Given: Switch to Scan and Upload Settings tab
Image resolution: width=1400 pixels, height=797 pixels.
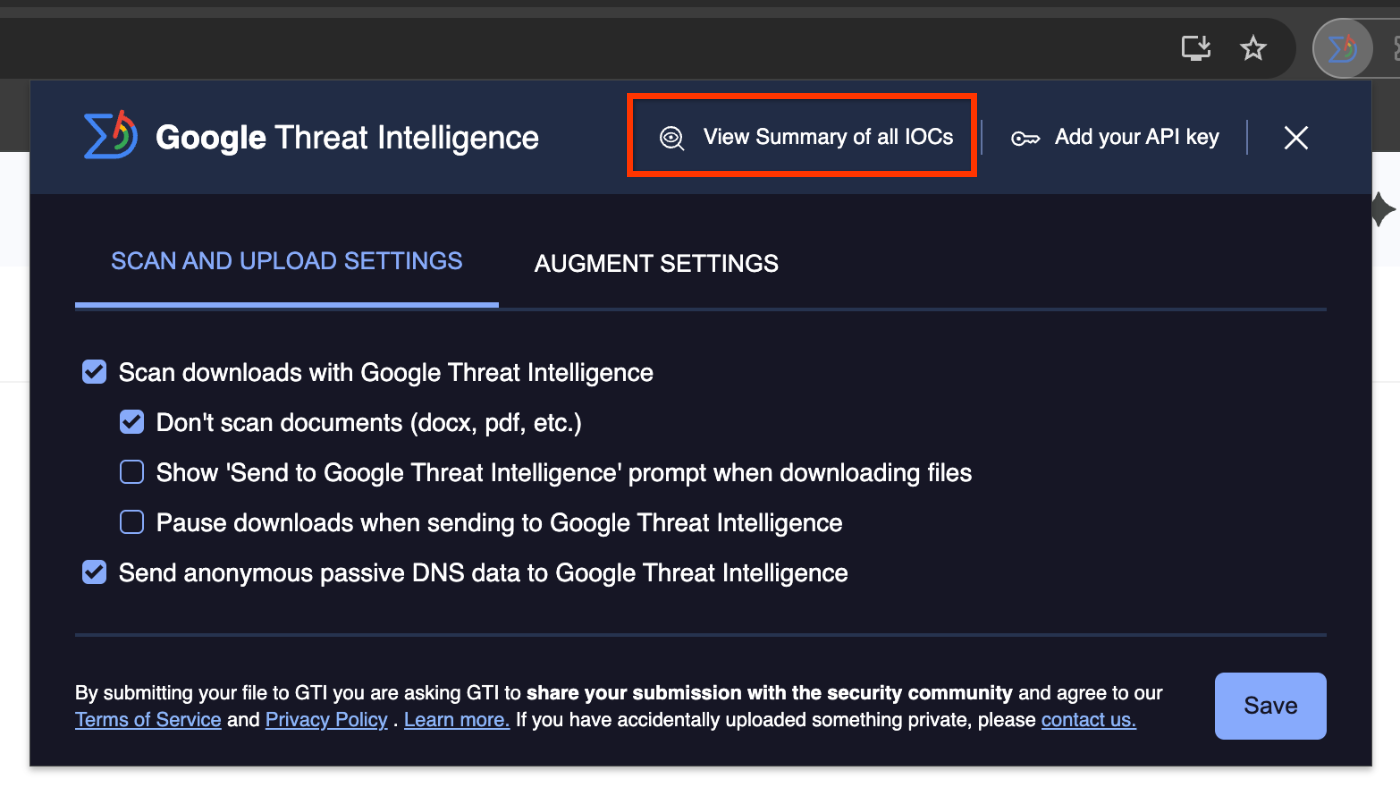Looking at the screenshot, I should click(x=287, y=262).
